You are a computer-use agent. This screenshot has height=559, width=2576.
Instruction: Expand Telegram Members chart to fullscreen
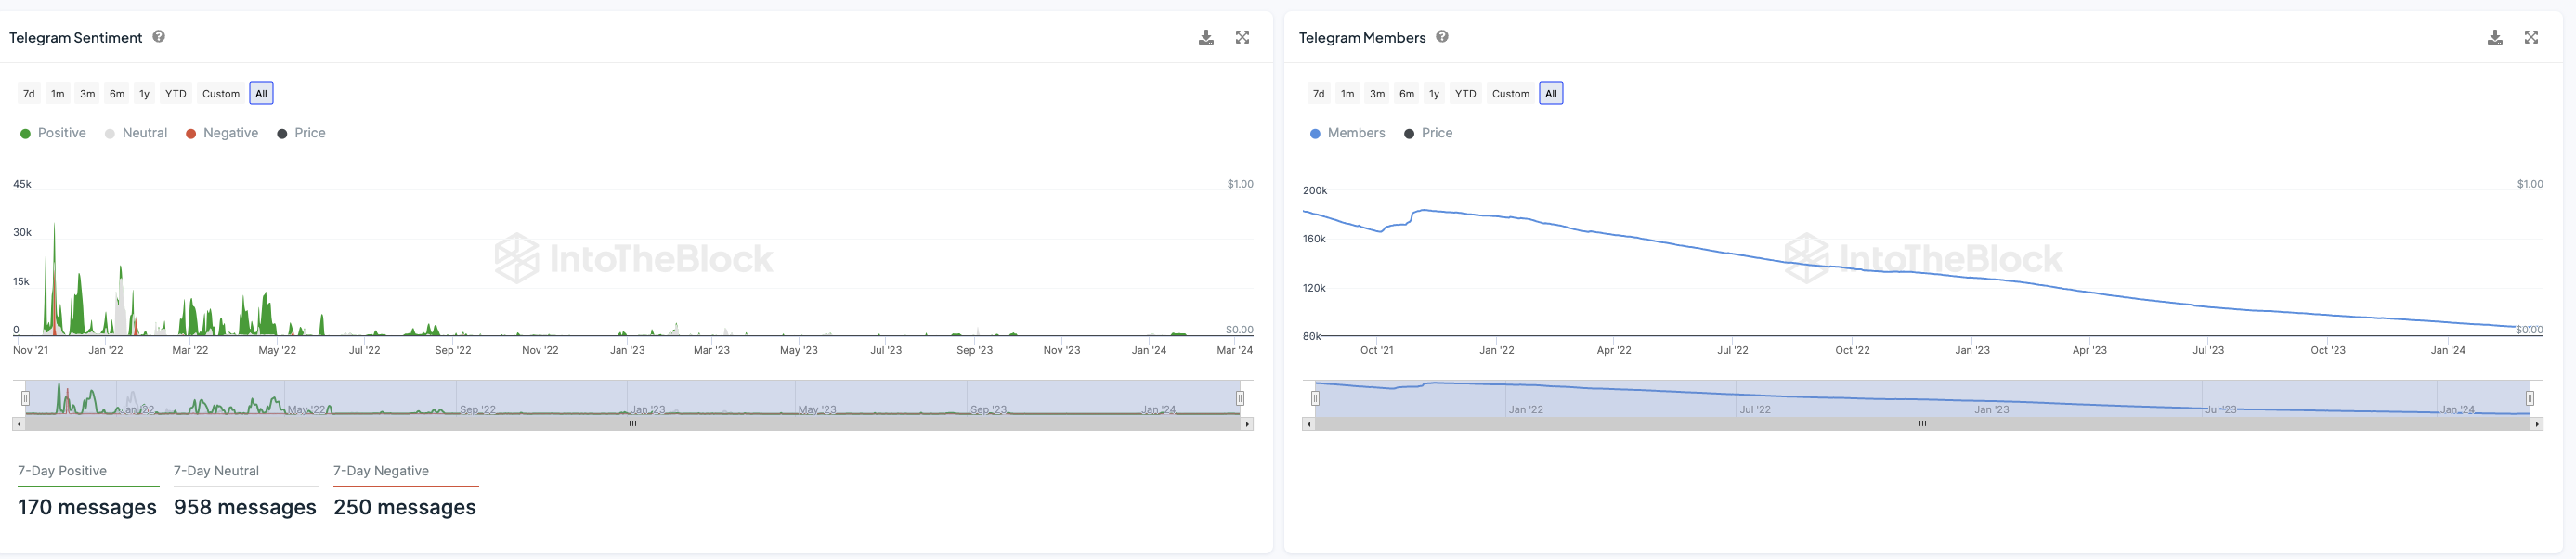point(2531,37)
